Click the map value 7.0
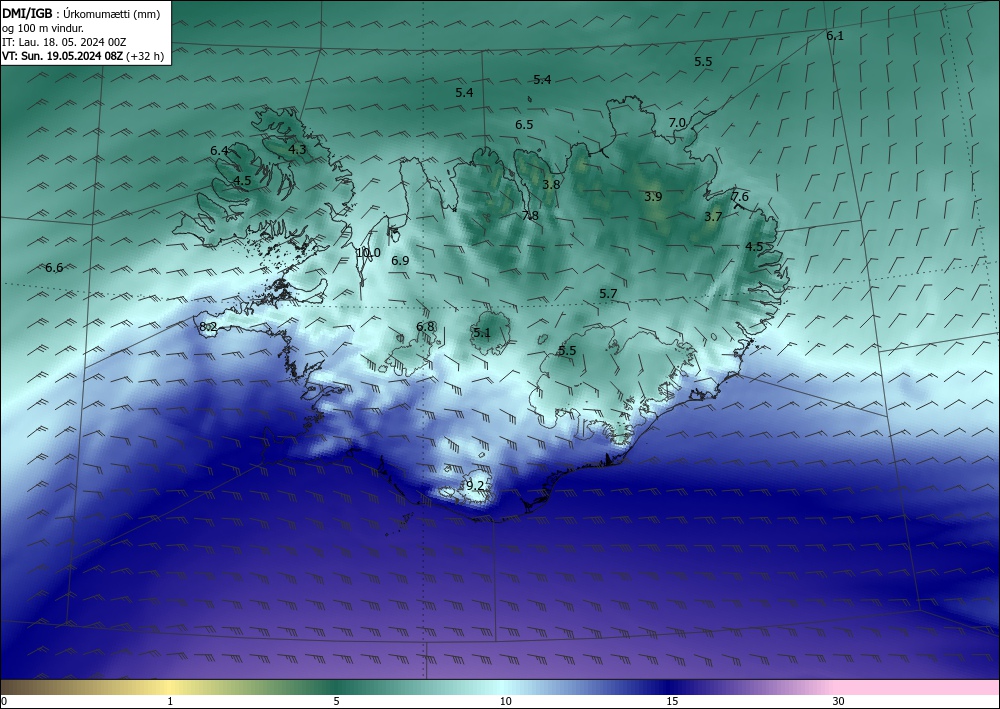The width and height of the screenshot is (1000, 709). [x=677, y=122]
